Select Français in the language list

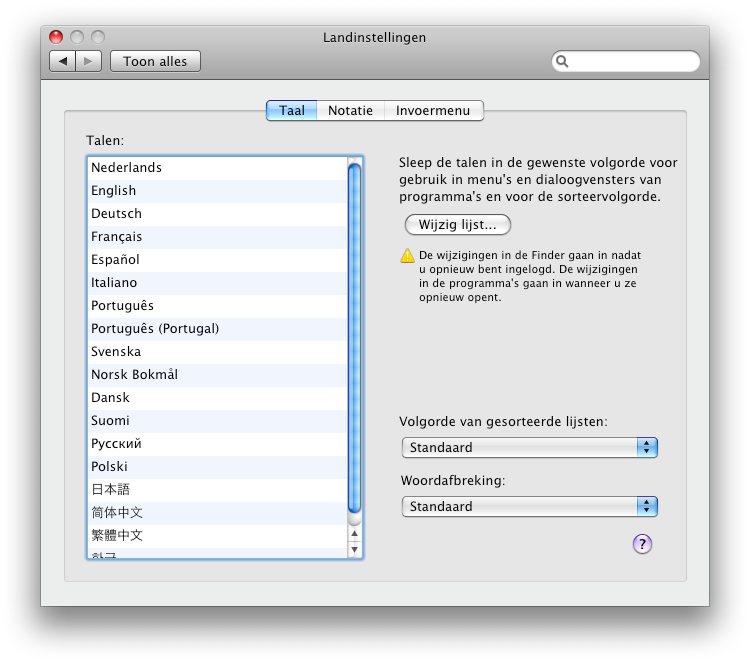pyautogui.click(x=218, y=237)
